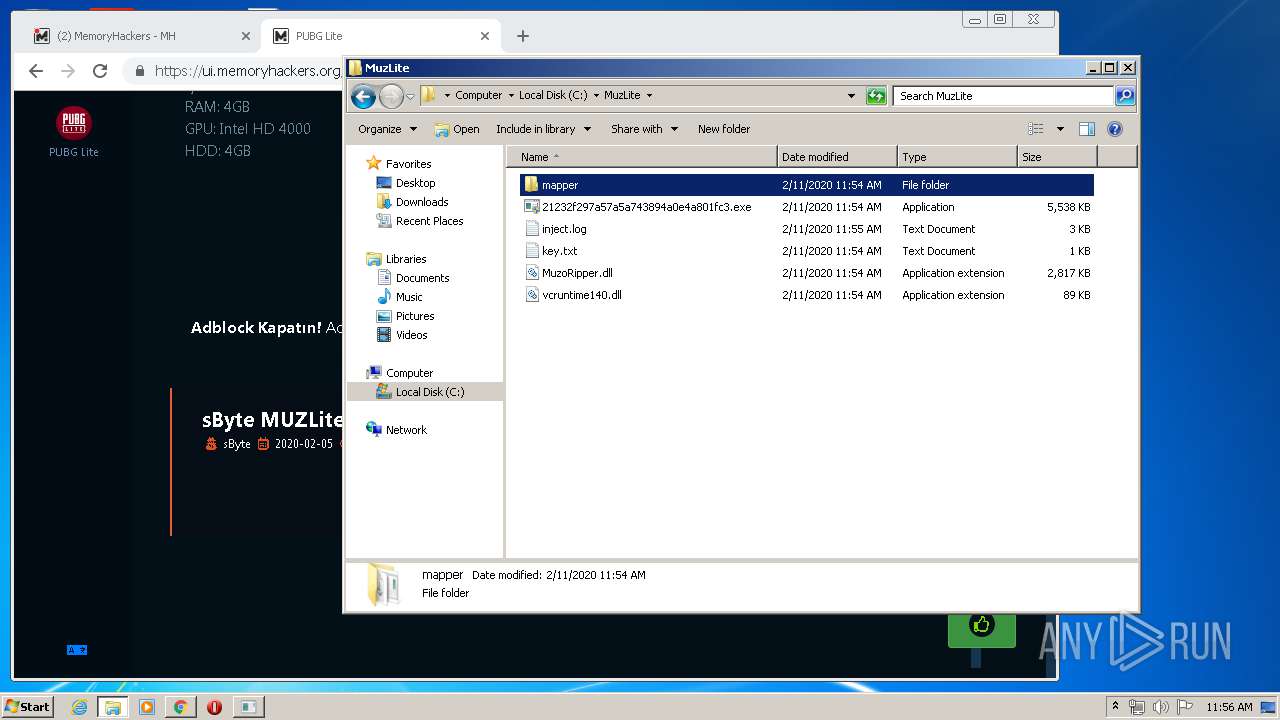Open a new browser tab

(523, 36)
